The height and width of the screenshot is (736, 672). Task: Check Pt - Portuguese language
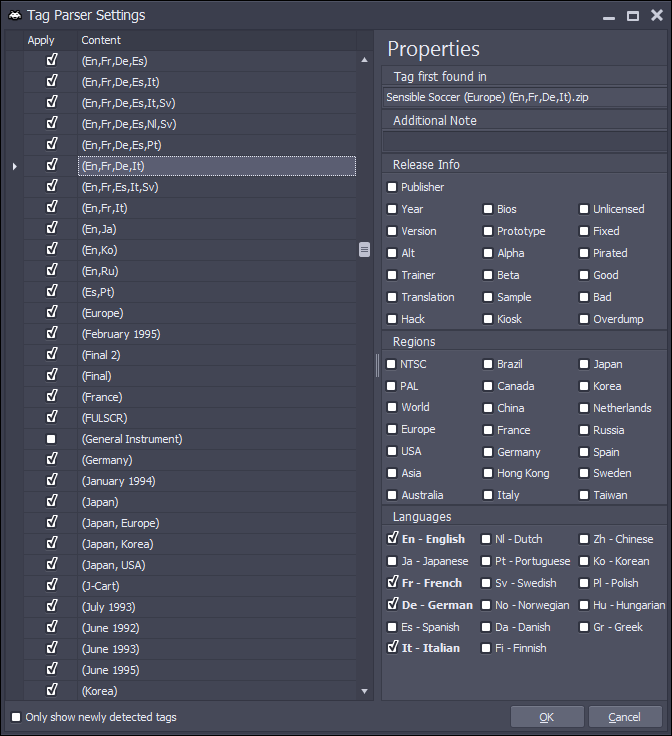pos(486,561)
